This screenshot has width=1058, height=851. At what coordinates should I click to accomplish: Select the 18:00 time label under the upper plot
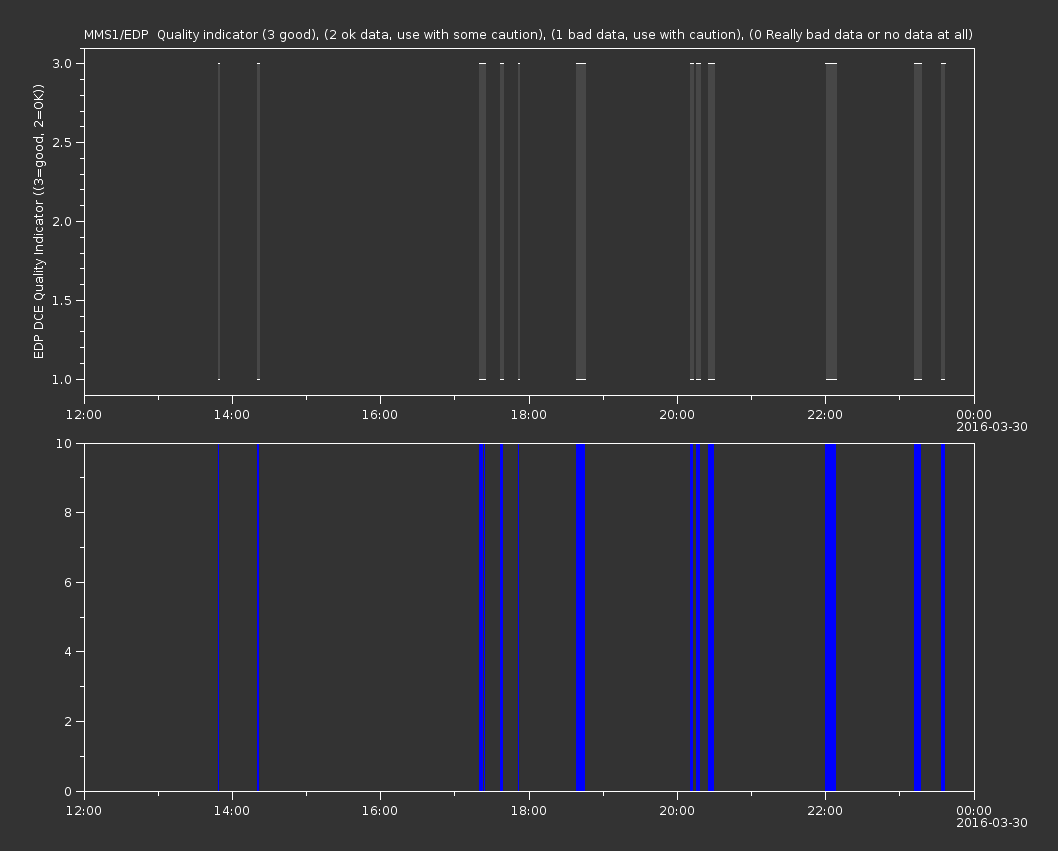pos(528,414)
